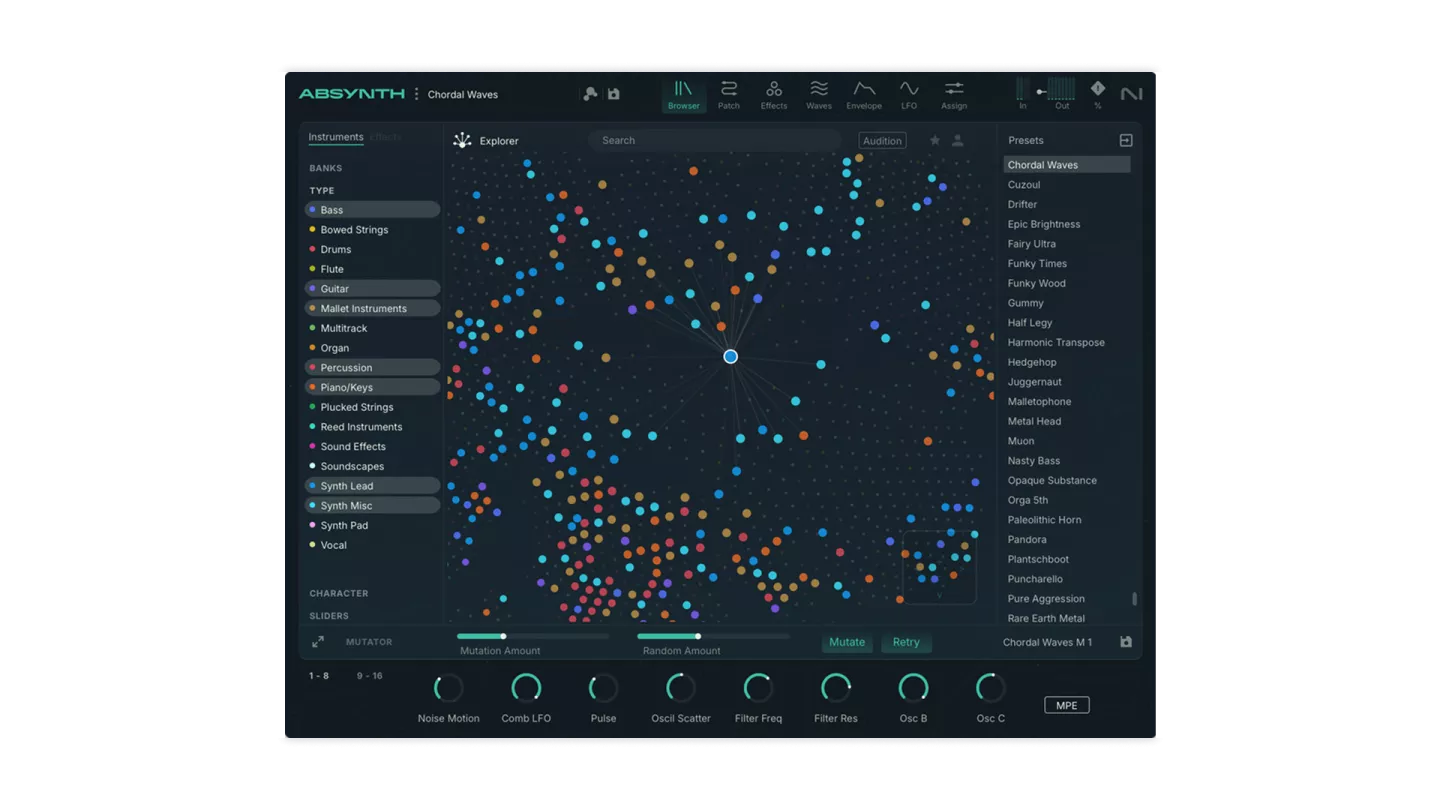Switch to the Instruments tab
1440x810 pixels.
pyautogui.click(x=336, y=137)
